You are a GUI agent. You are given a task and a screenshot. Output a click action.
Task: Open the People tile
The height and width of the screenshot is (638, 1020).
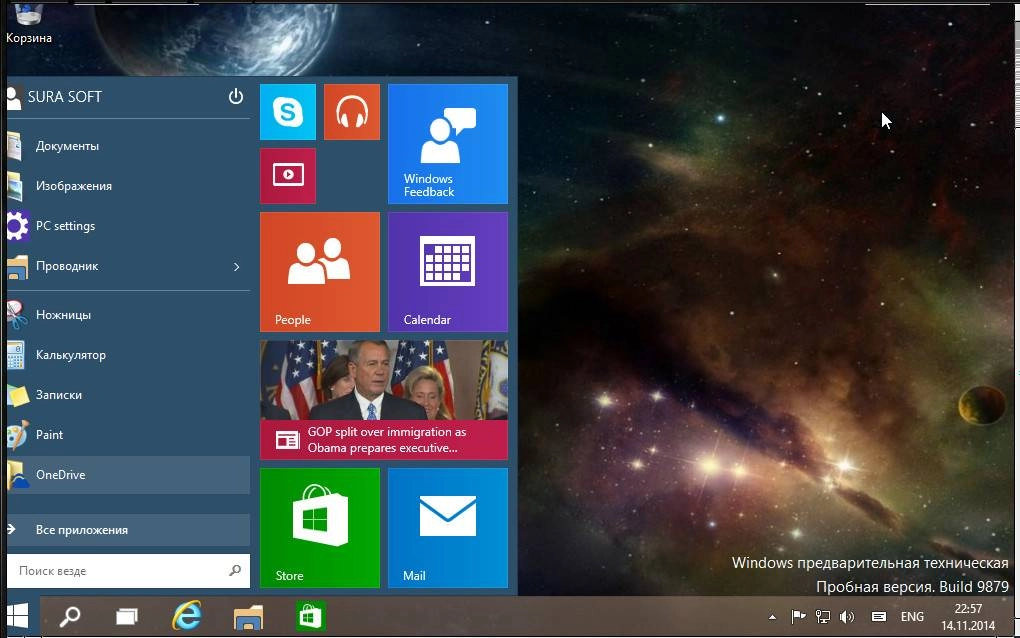pyautogui.click(x=319, y=272)
